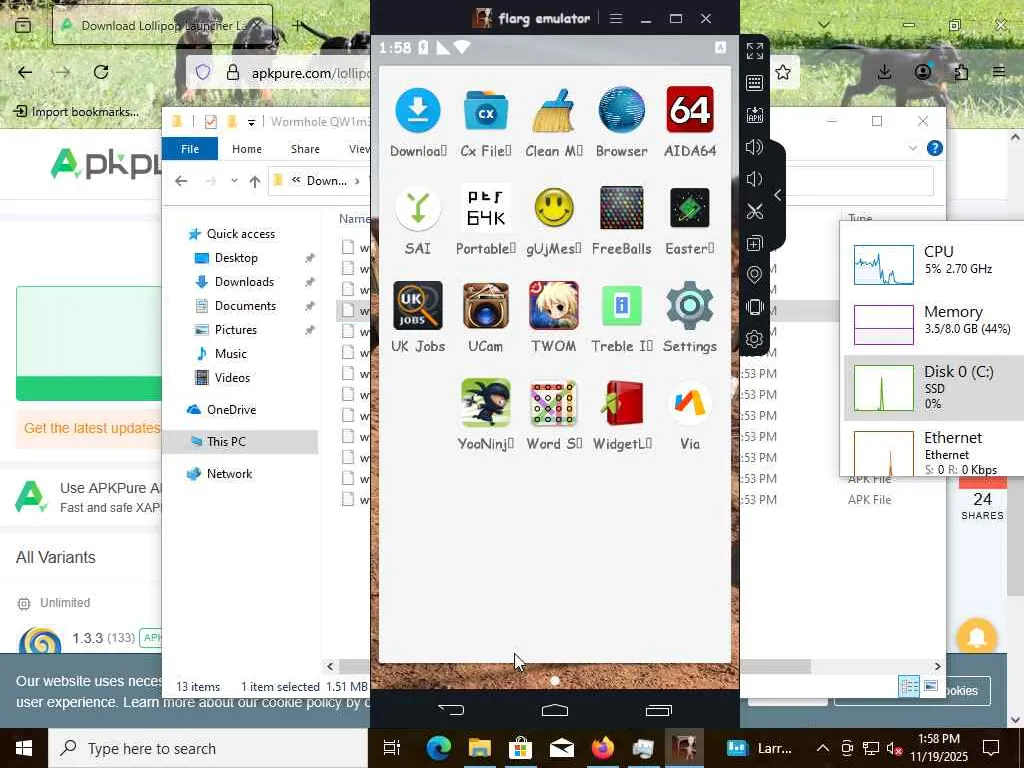The height and width of the screenshot is (768, 1024).
Task: Switch to Share ribbon tab in Explorer
Action: point(305,149)
